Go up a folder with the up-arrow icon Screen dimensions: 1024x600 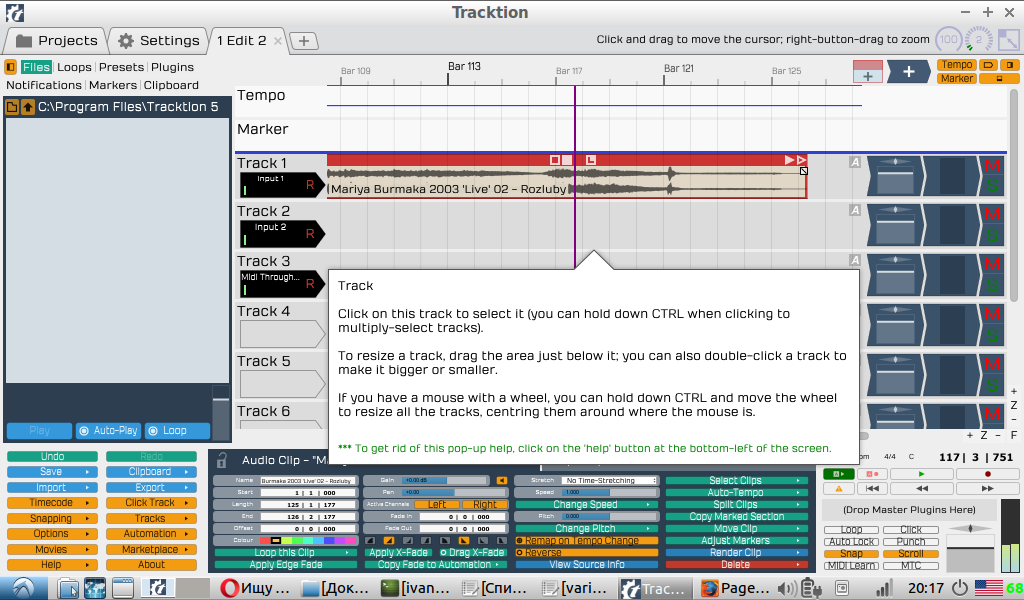(27, 106)
